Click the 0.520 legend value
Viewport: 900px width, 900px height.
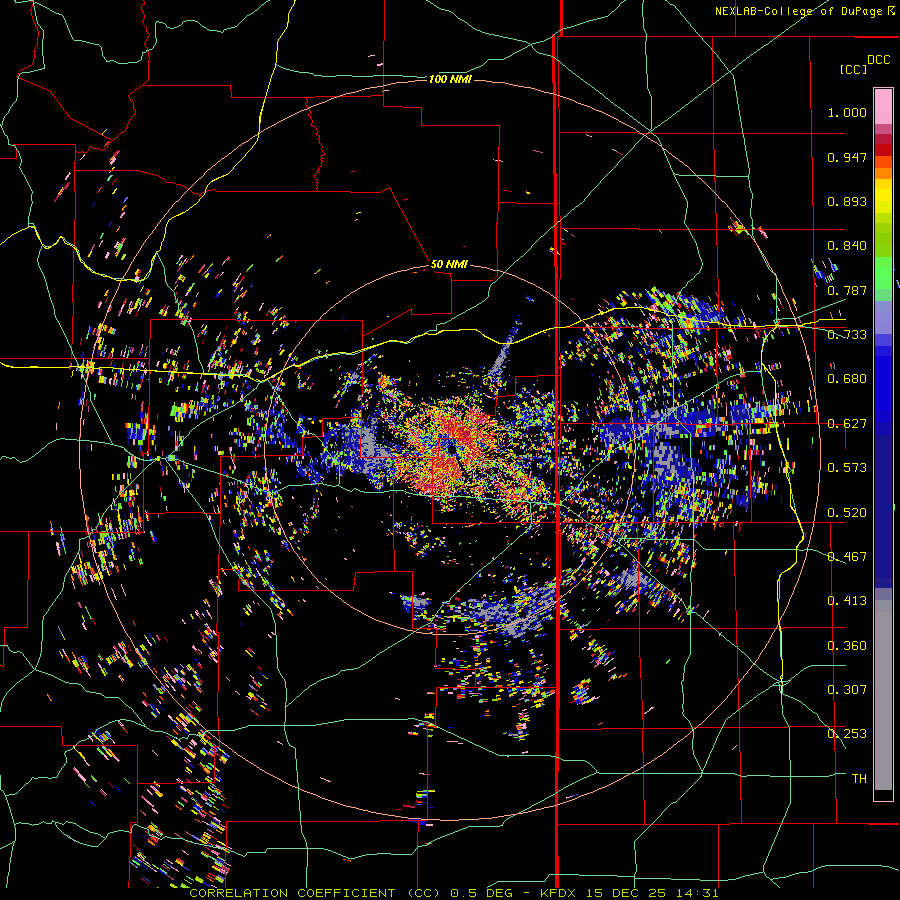(x=847, y=513)
